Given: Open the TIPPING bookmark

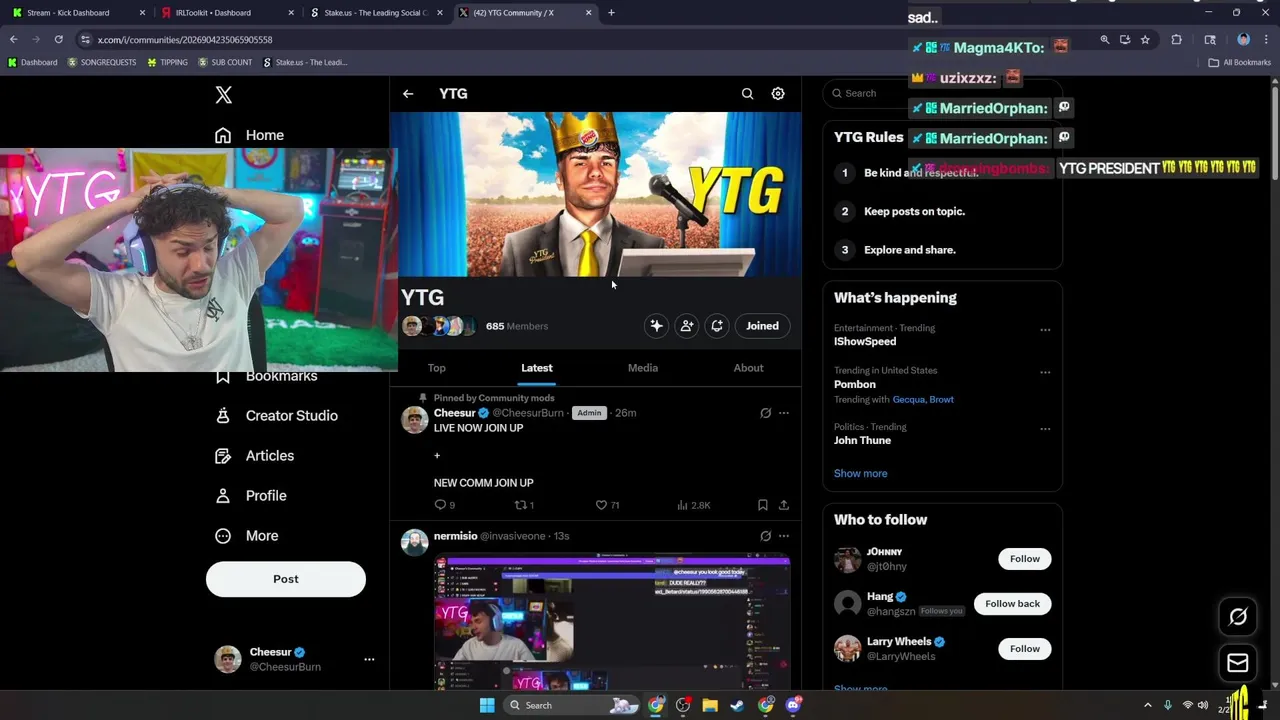Looking at the screenshot, I should click(x=167, y=62).
